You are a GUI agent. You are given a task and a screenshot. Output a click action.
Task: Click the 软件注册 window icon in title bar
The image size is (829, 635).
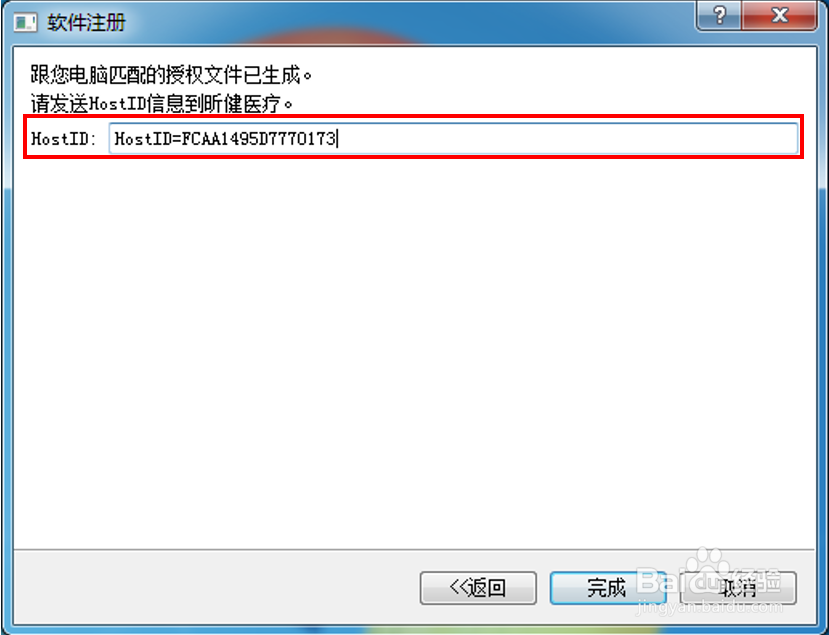tap(25, 23)
